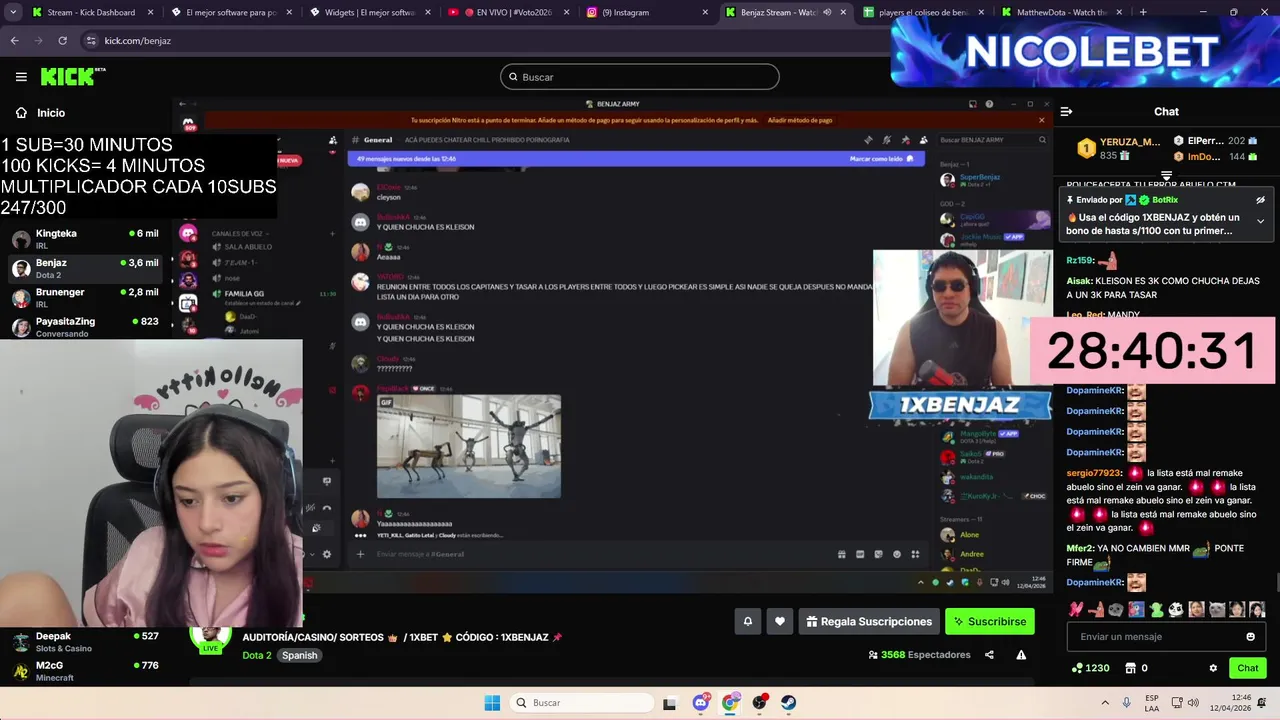Open M2cG's Minecraft channel
The image size is (1280, 720).
pos(84,671)
